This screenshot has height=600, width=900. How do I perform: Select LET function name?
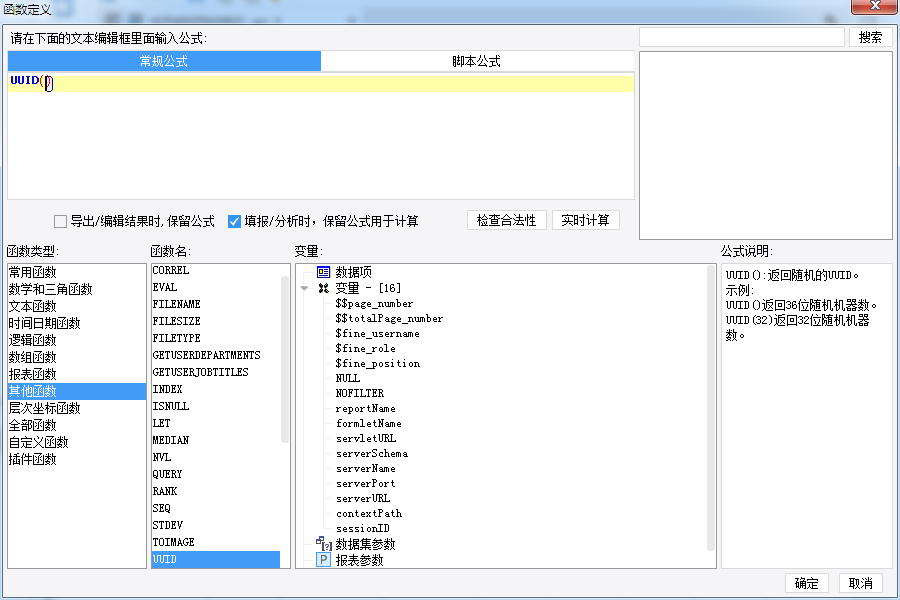click(x=216, y=423)
